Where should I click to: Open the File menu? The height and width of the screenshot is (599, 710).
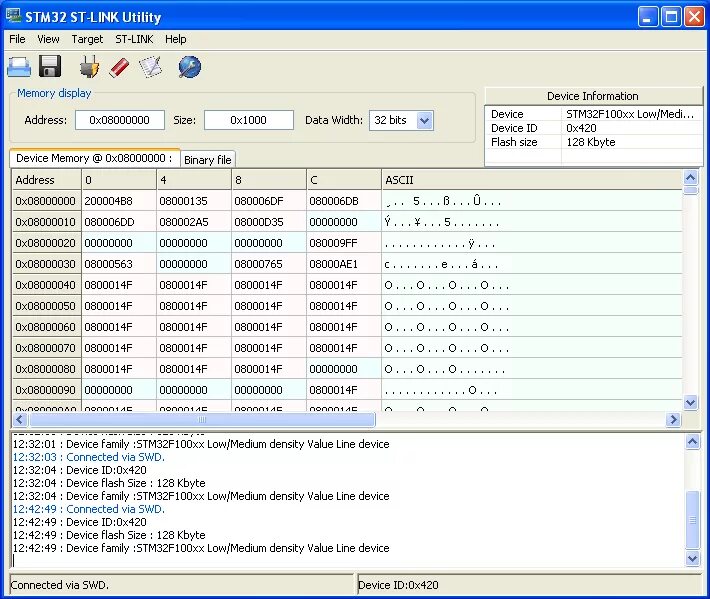coord(17,39)
